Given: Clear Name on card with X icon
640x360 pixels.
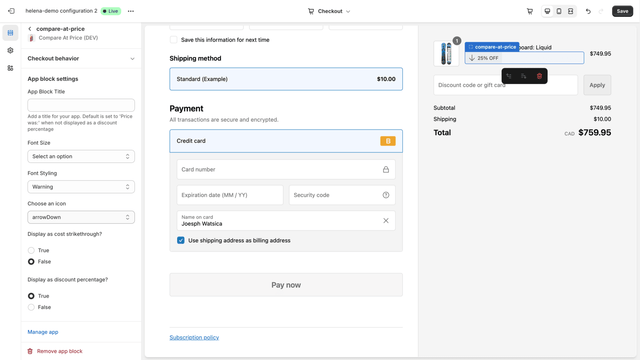Looking at the screenshot, I should tap(386, 221).
